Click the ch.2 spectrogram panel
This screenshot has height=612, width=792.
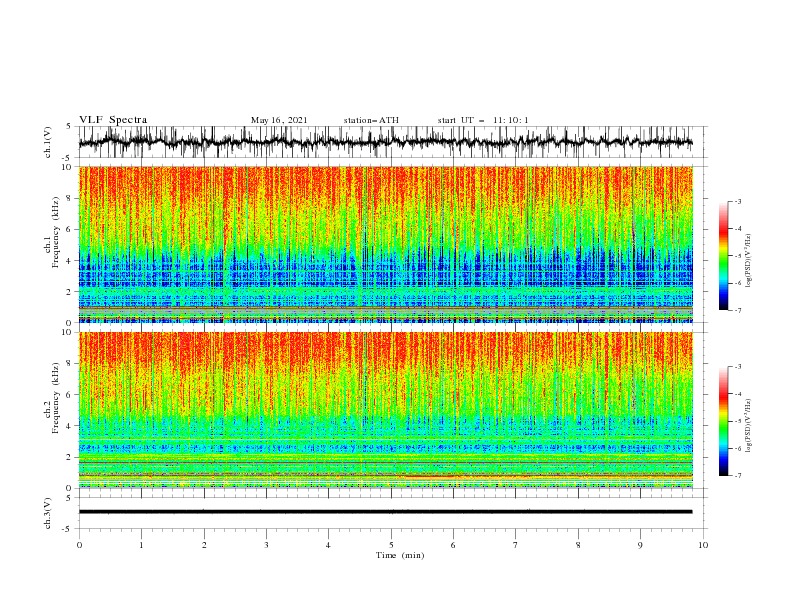pyautogui.click(x=386, y=410)
